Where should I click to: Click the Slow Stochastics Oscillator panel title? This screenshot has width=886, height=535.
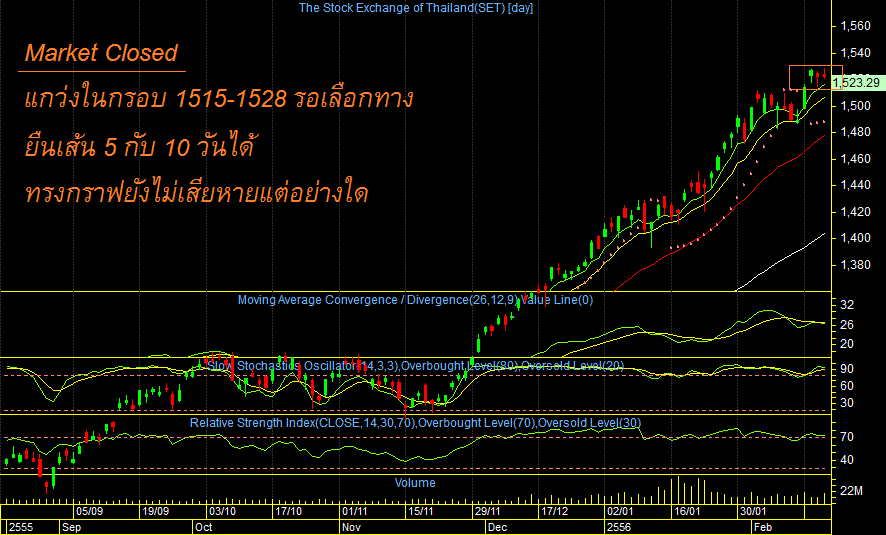pos(415,366)
